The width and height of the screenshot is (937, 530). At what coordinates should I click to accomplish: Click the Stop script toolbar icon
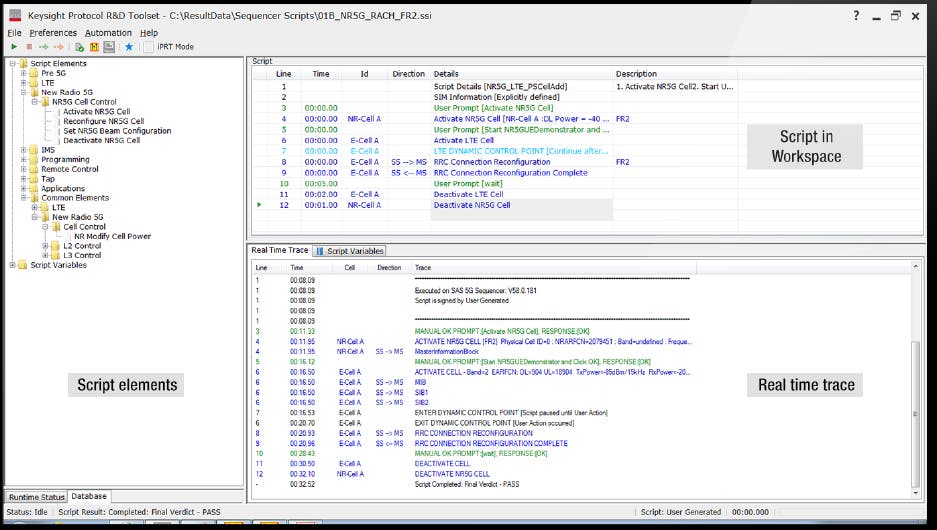coord(28,47)
